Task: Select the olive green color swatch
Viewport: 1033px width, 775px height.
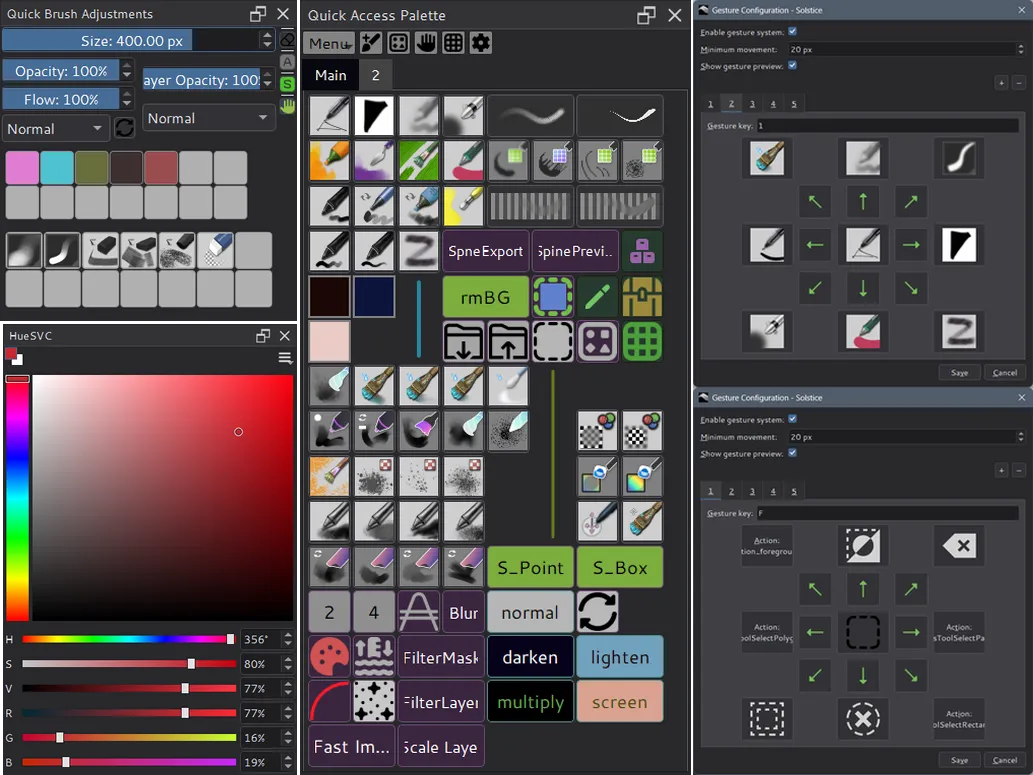Action: click(92, 167)
